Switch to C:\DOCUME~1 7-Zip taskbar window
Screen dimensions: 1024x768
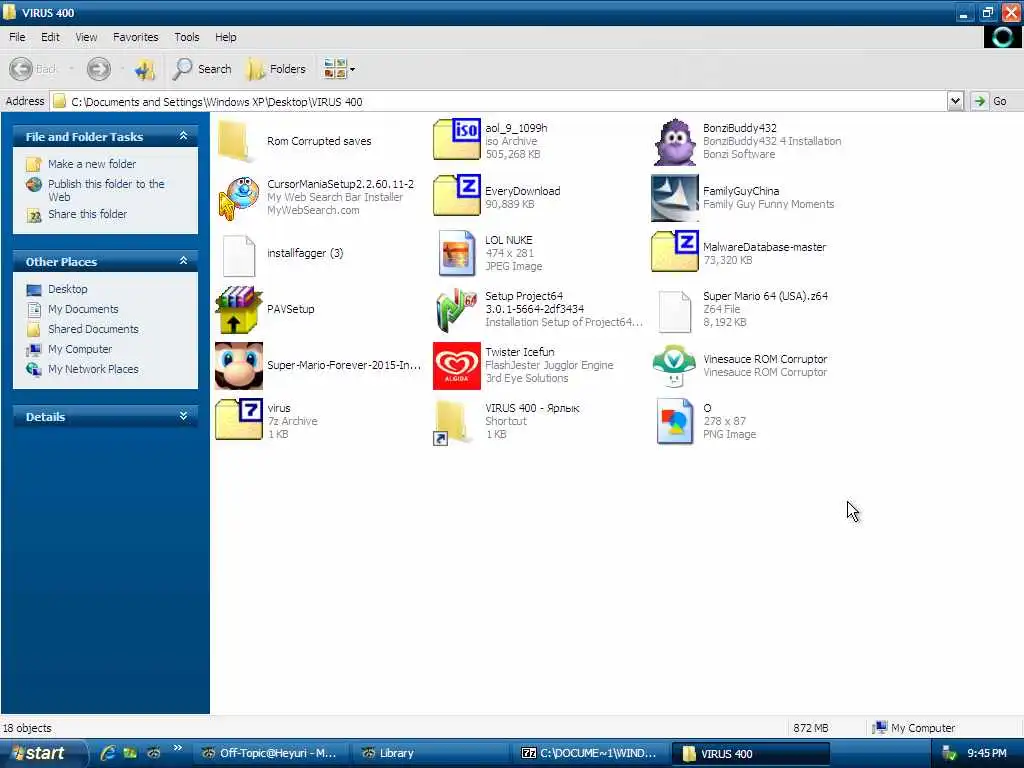(590, 754)
